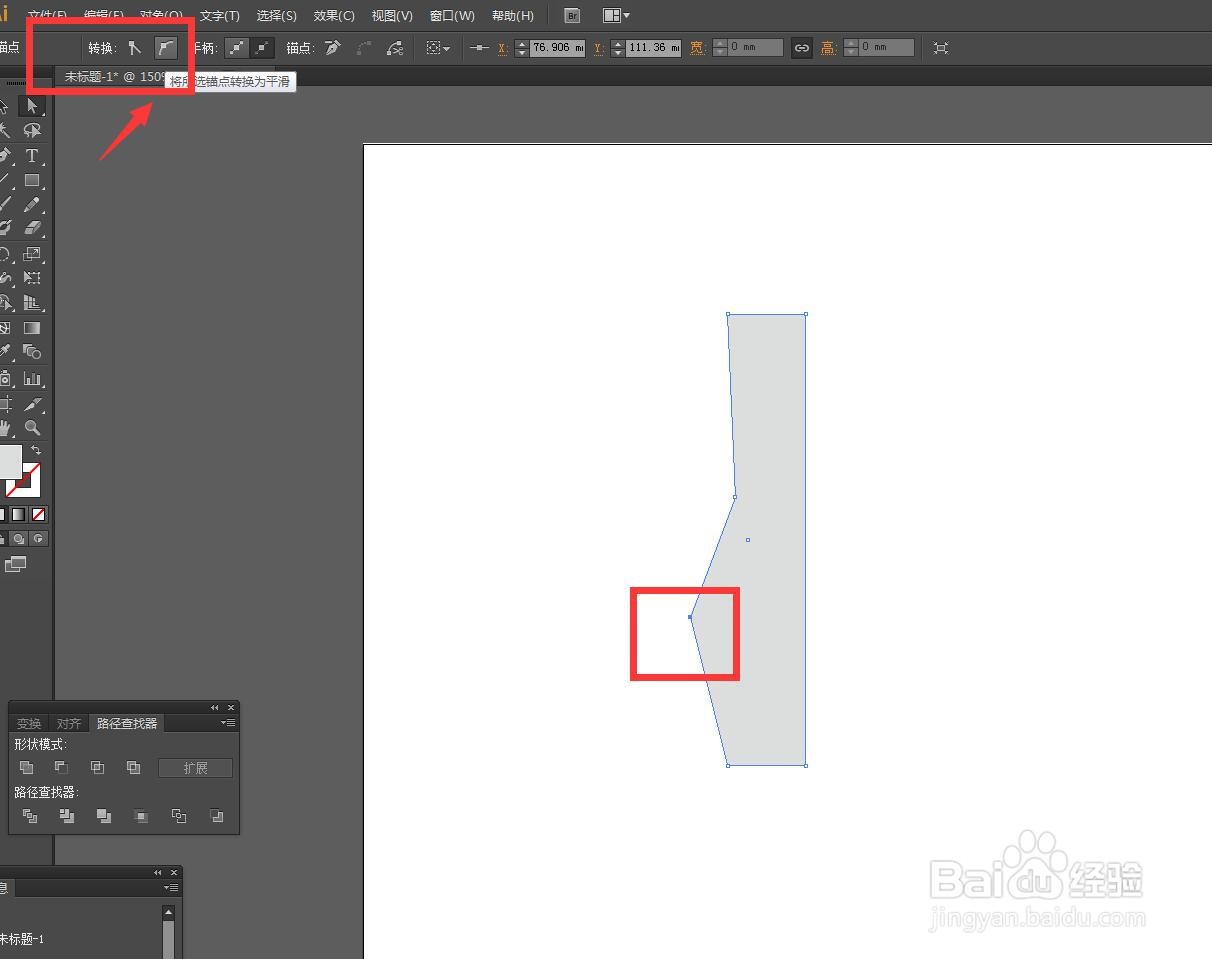
Task: Select the Perspective Grid tool
Action: click(x=32, y=303)
